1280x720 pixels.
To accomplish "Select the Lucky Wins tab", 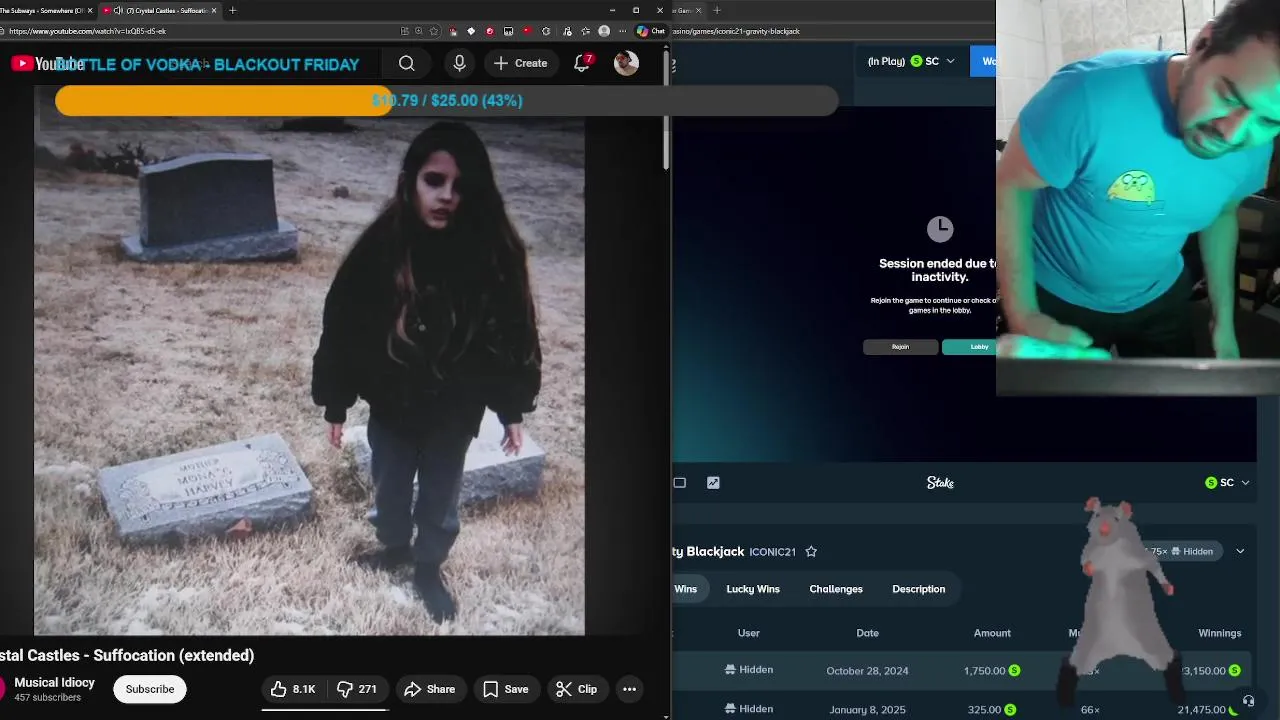I will [x=753, y=589].
